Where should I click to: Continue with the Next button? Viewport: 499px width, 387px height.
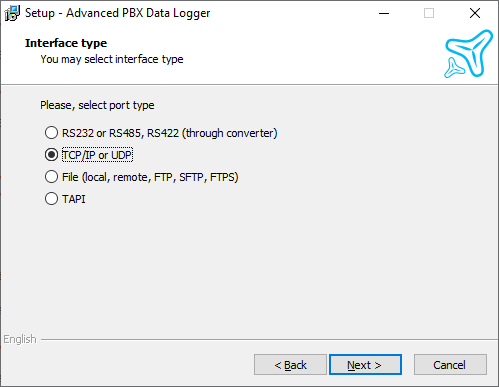point(365,365)
